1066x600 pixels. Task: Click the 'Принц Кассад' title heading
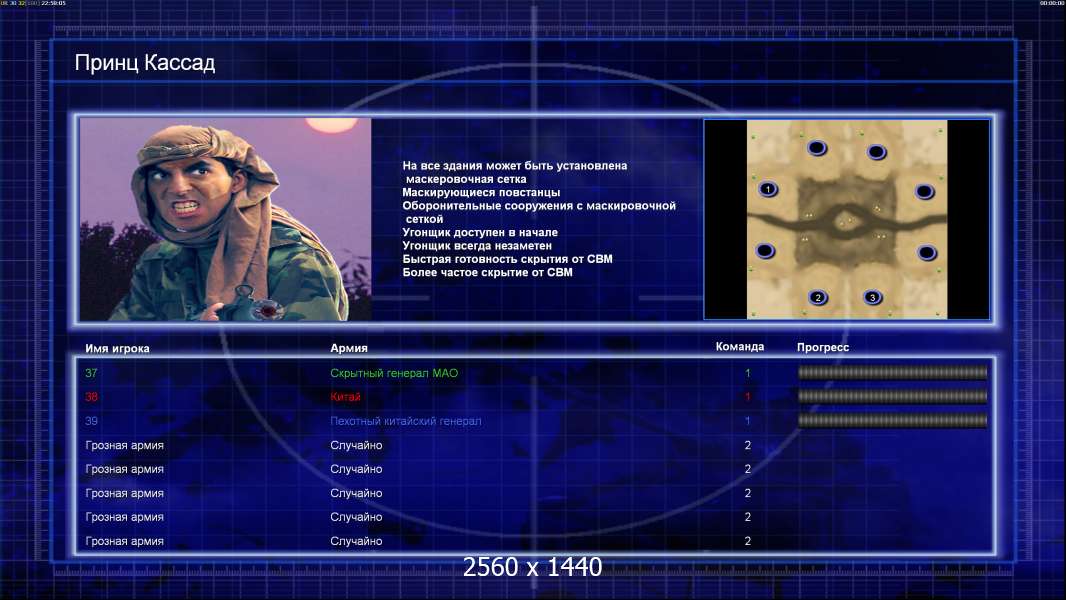click(145, 63)
